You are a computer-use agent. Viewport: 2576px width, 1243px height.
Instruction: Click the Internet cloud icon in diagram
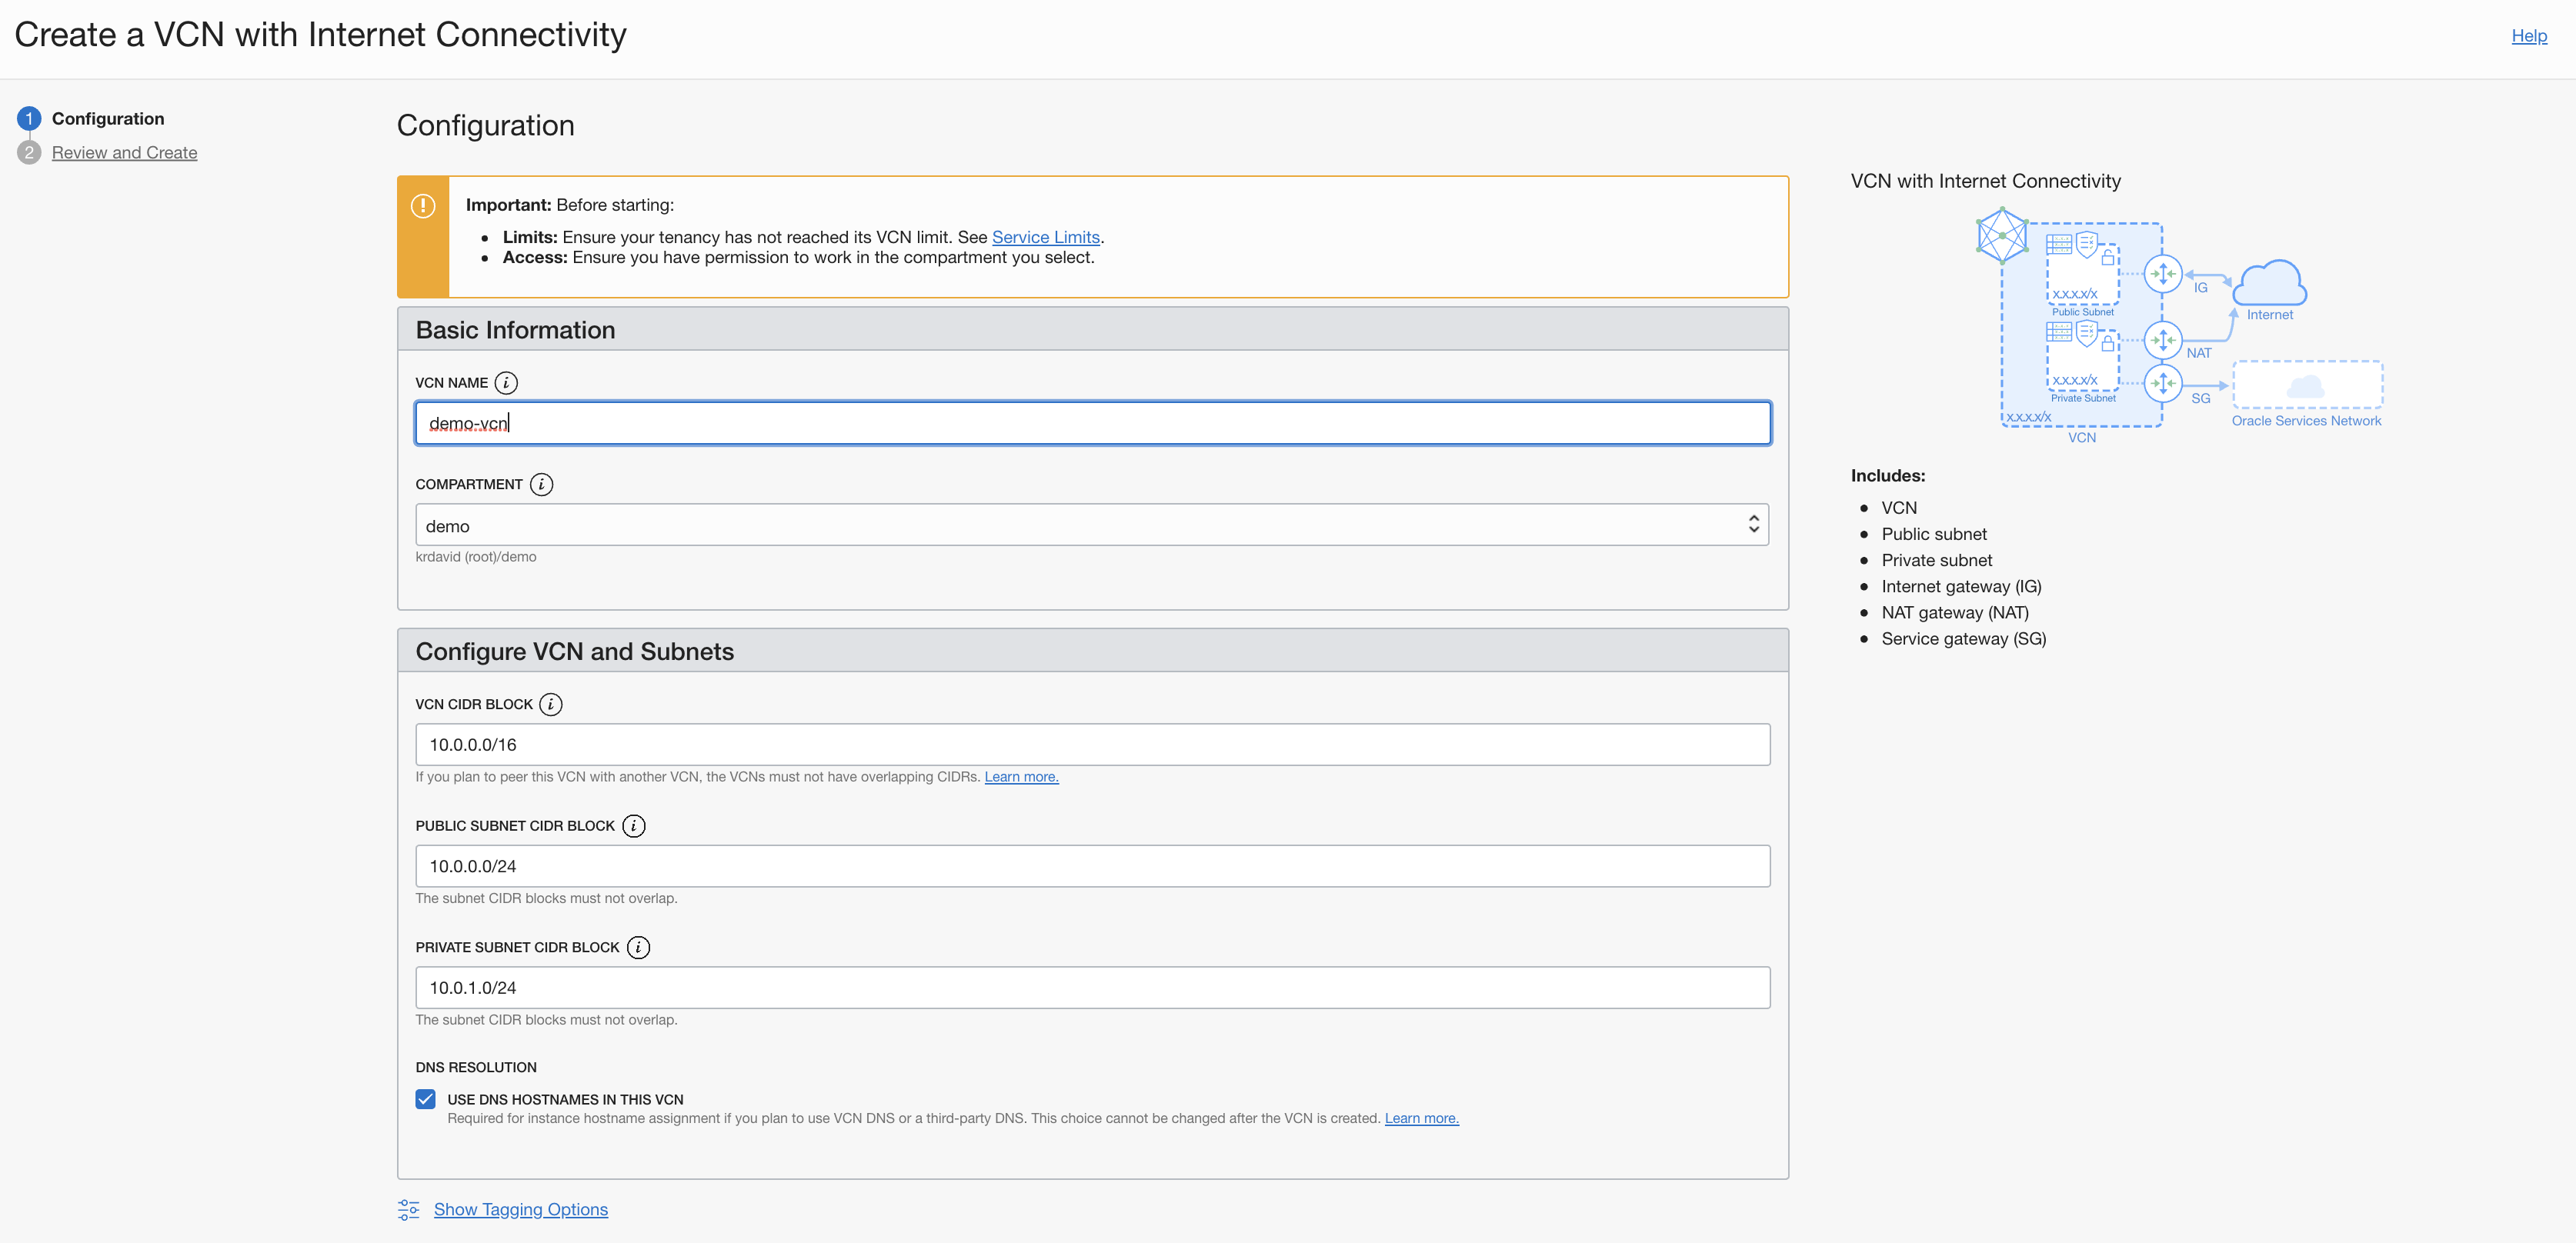[2269, 283]
